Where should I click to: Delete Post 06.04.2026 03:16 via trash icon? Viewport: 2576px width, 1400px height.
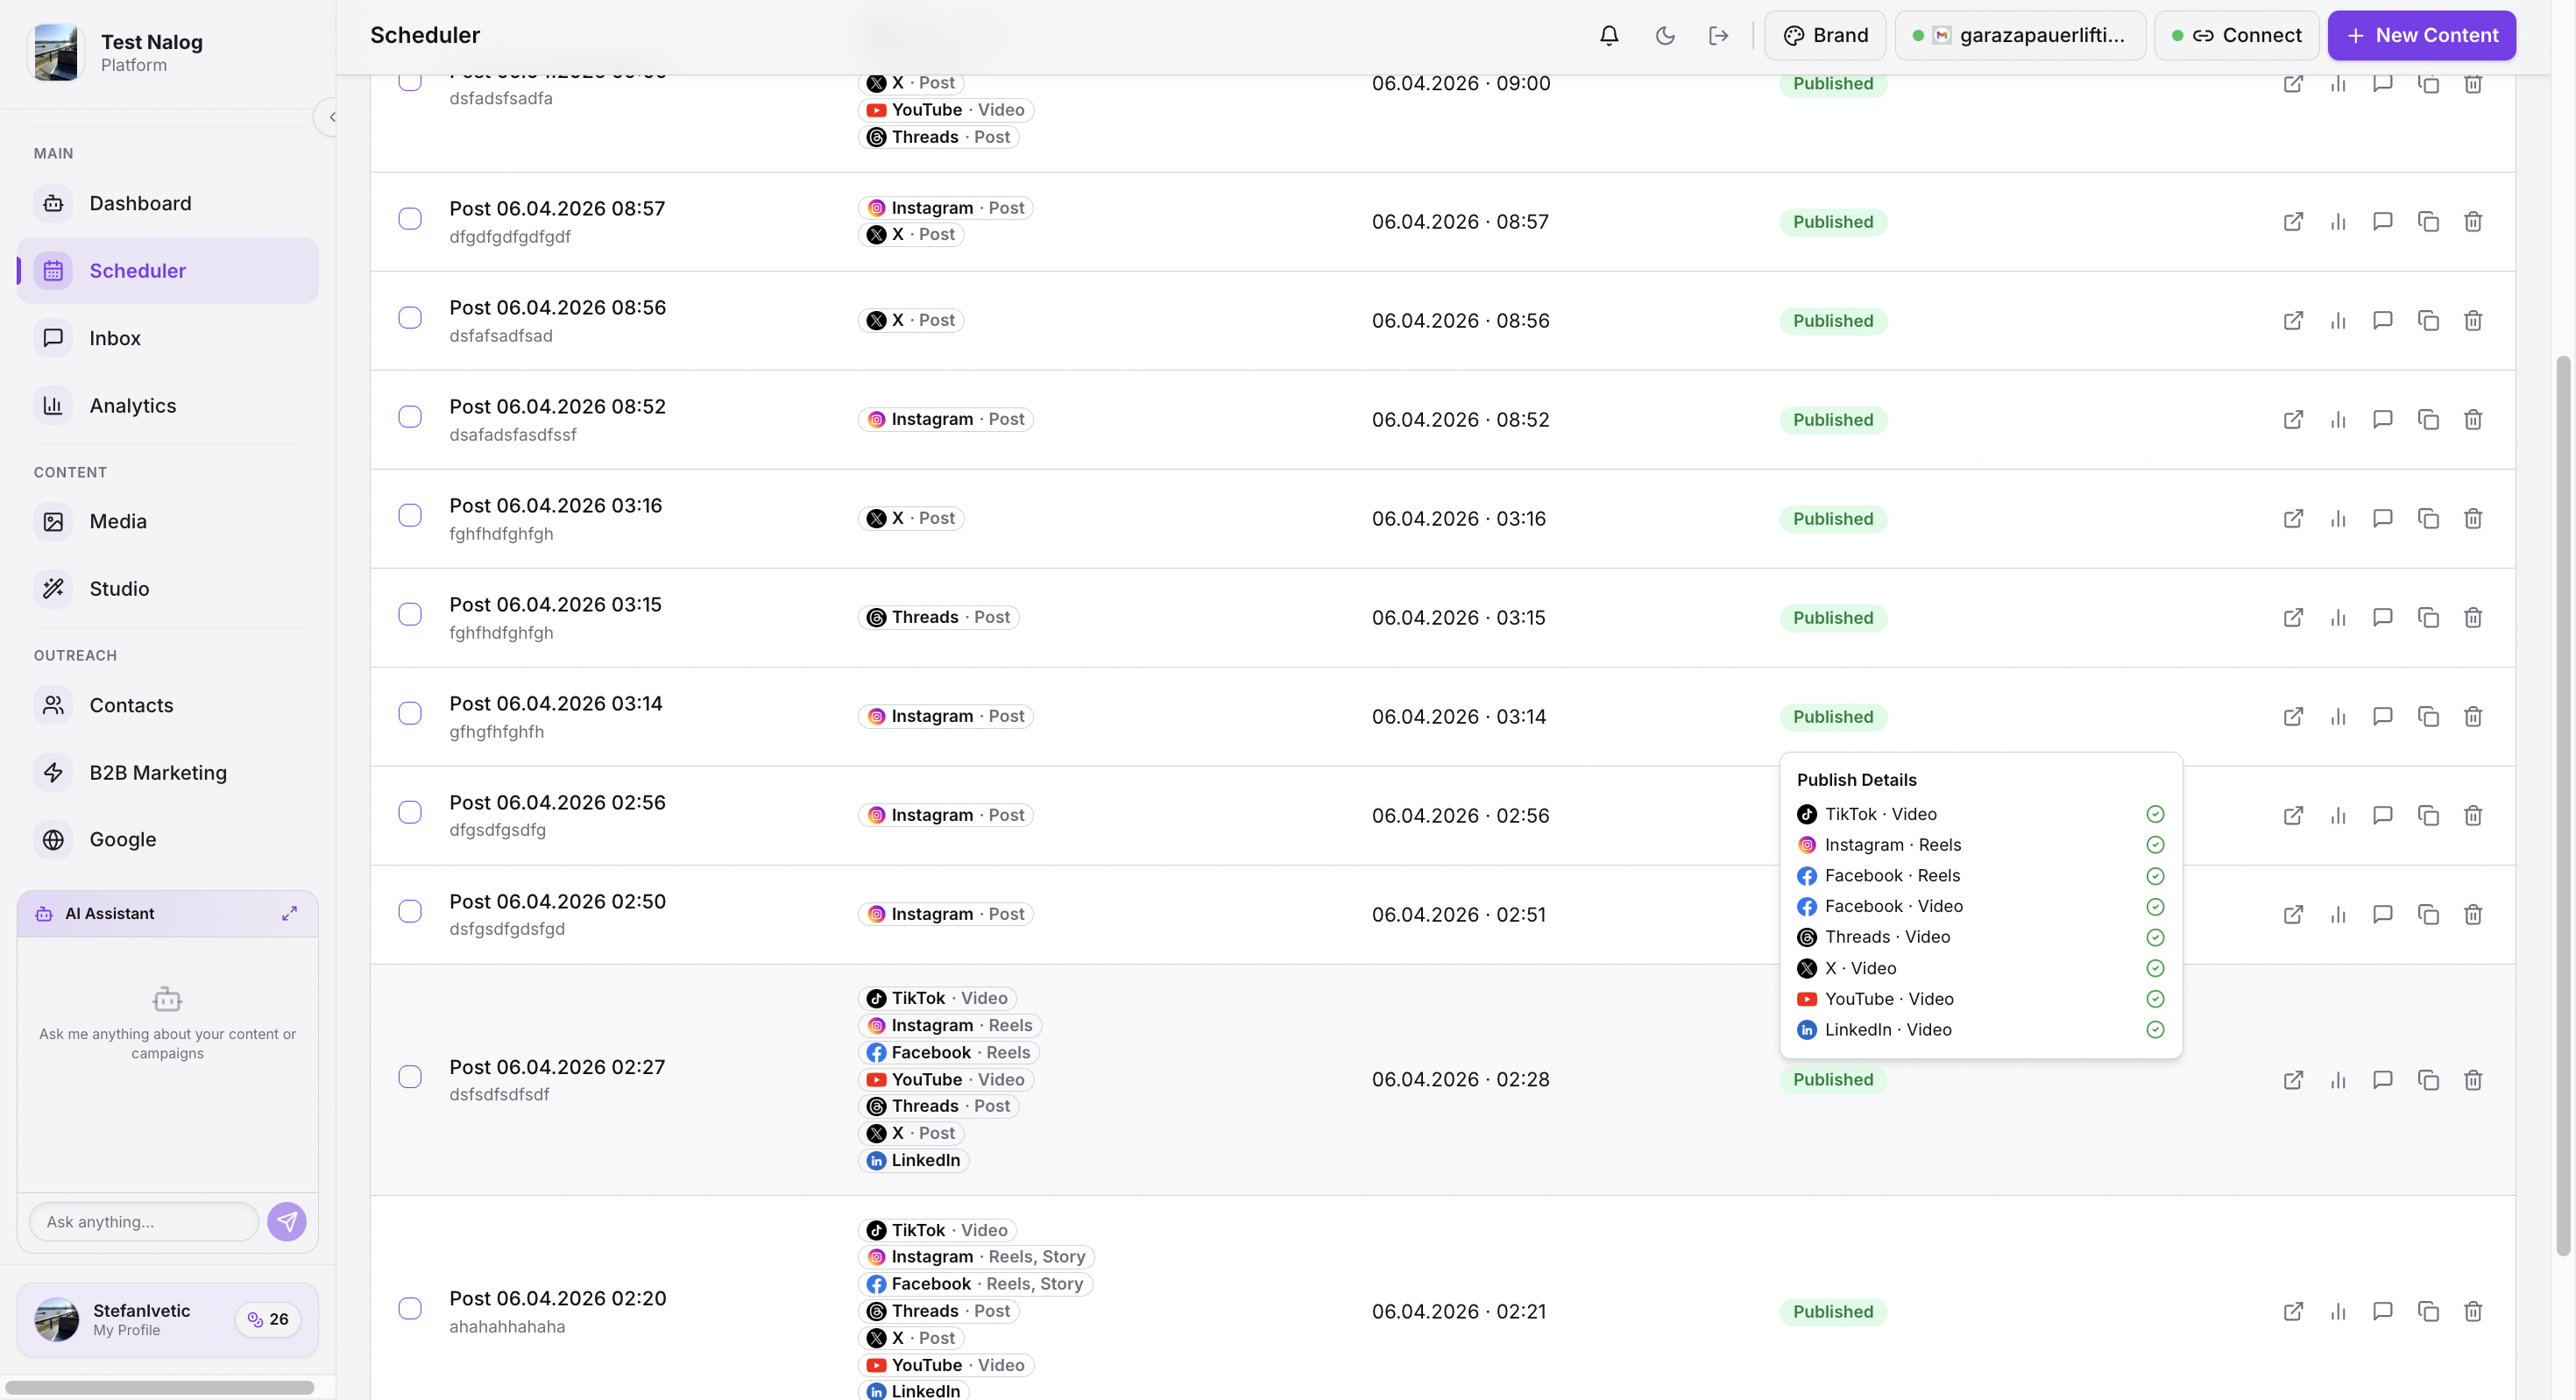(2473, 518)
